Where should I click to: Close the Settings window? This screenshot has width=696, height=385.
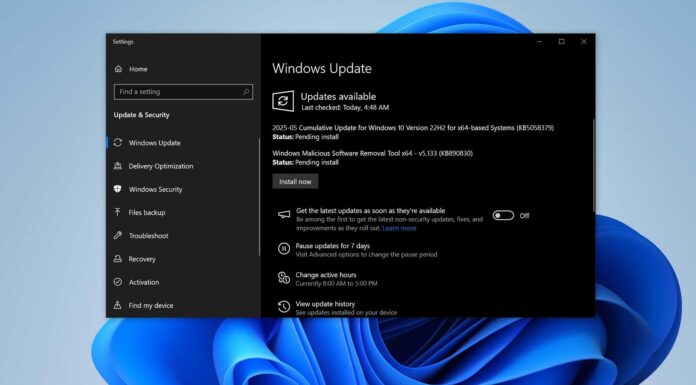[x=584, y=42]
